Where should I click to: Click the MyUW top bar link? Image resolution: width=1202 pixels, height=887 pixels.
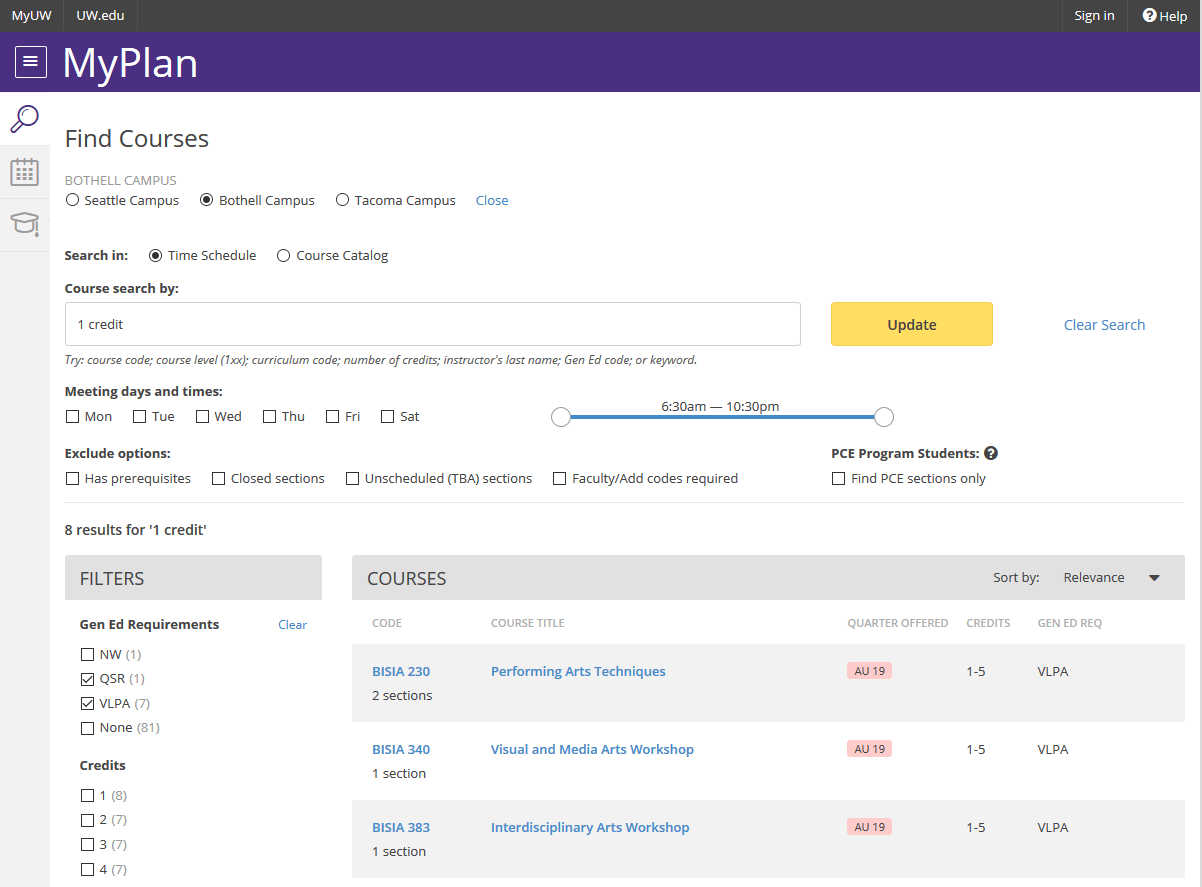click(x=31, y=16)
